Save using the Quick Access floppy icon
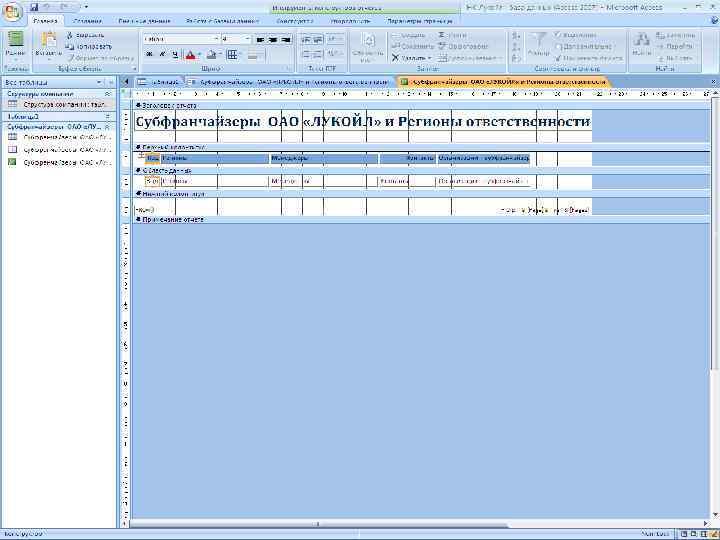This screenshot has width=720, height=540. (x=34, y=7)
